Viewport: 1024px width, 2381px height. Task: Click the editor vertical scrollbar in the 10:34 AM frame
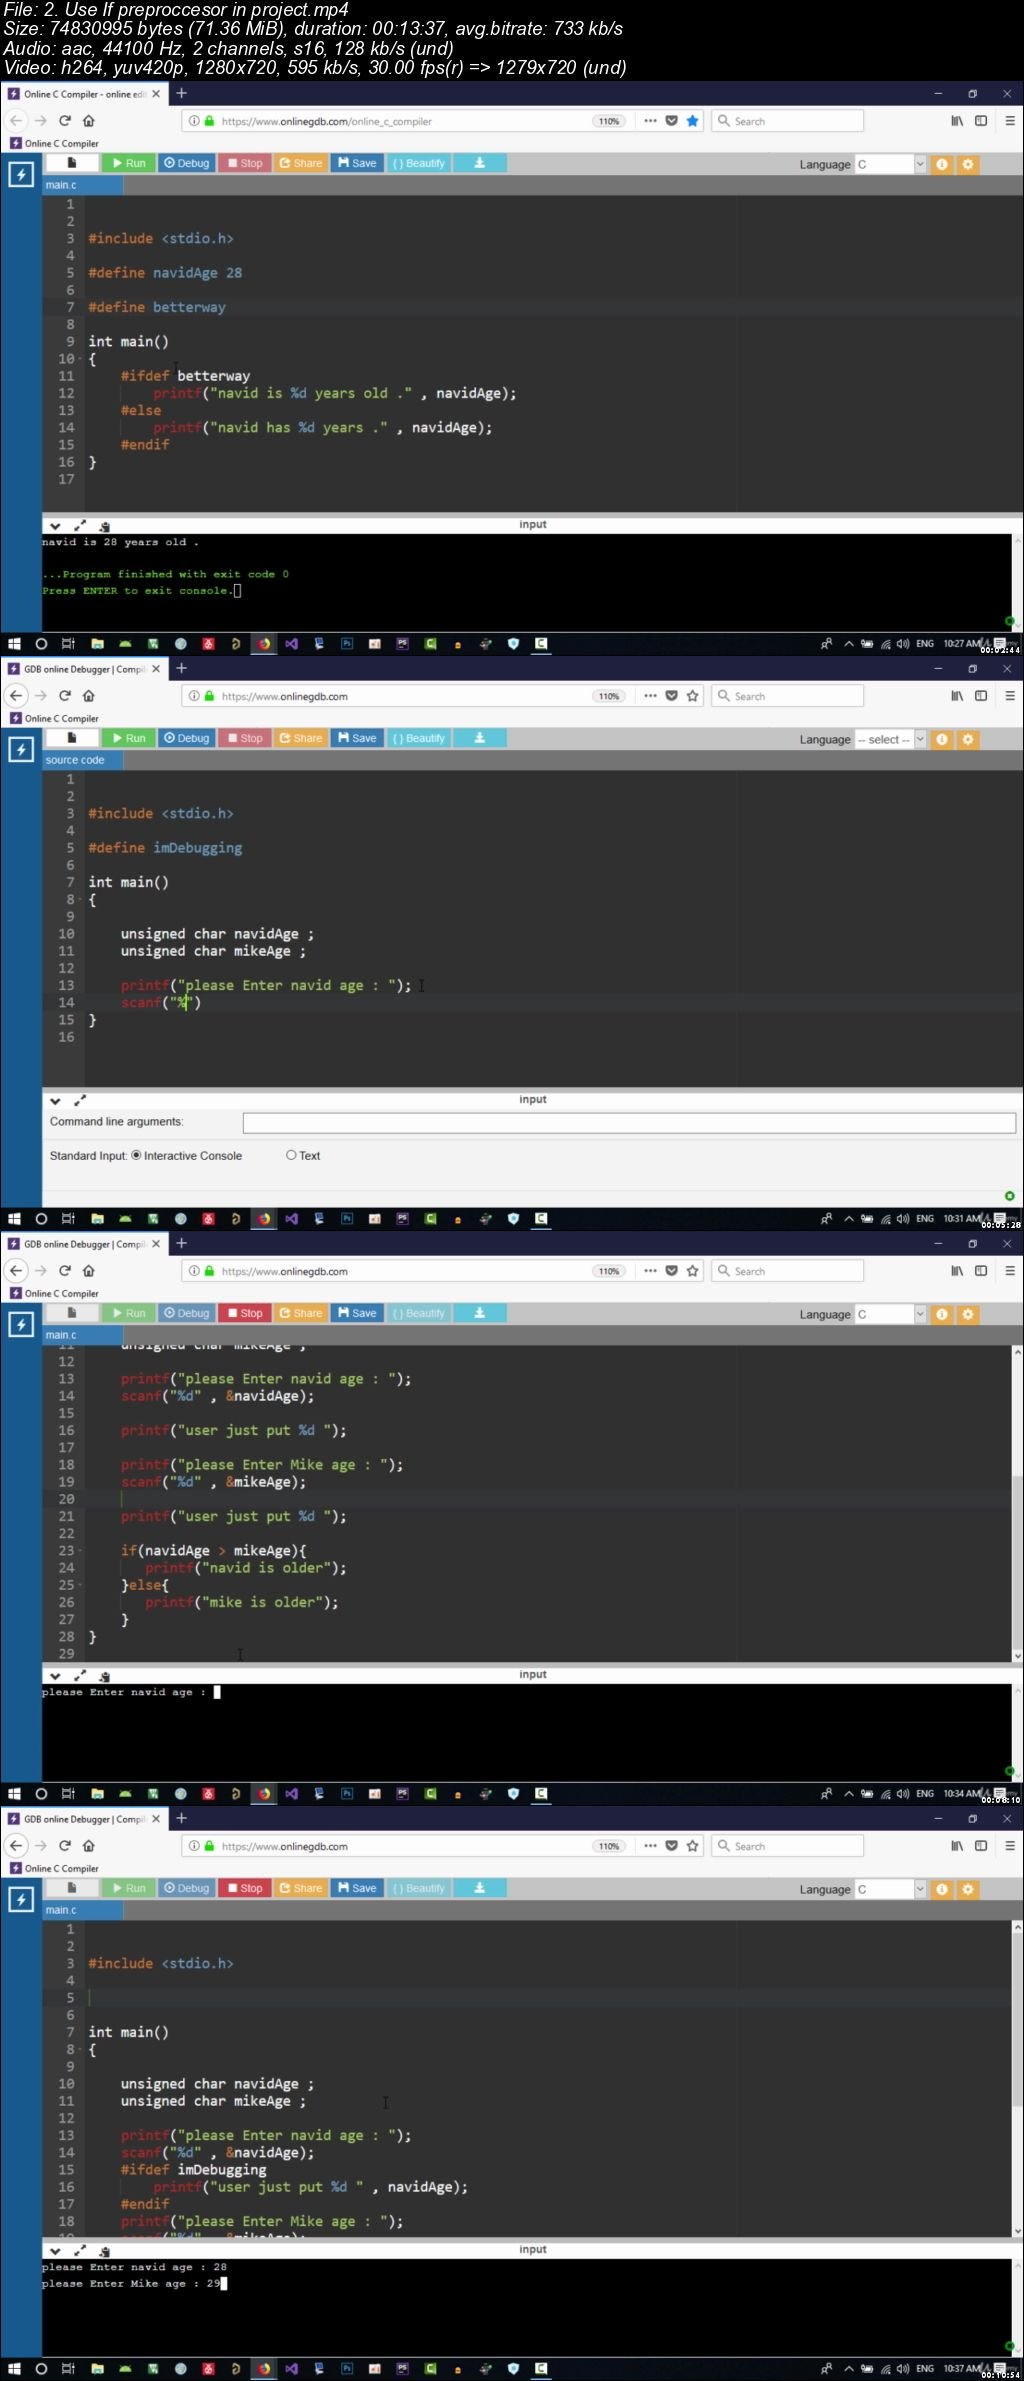1017,1503
